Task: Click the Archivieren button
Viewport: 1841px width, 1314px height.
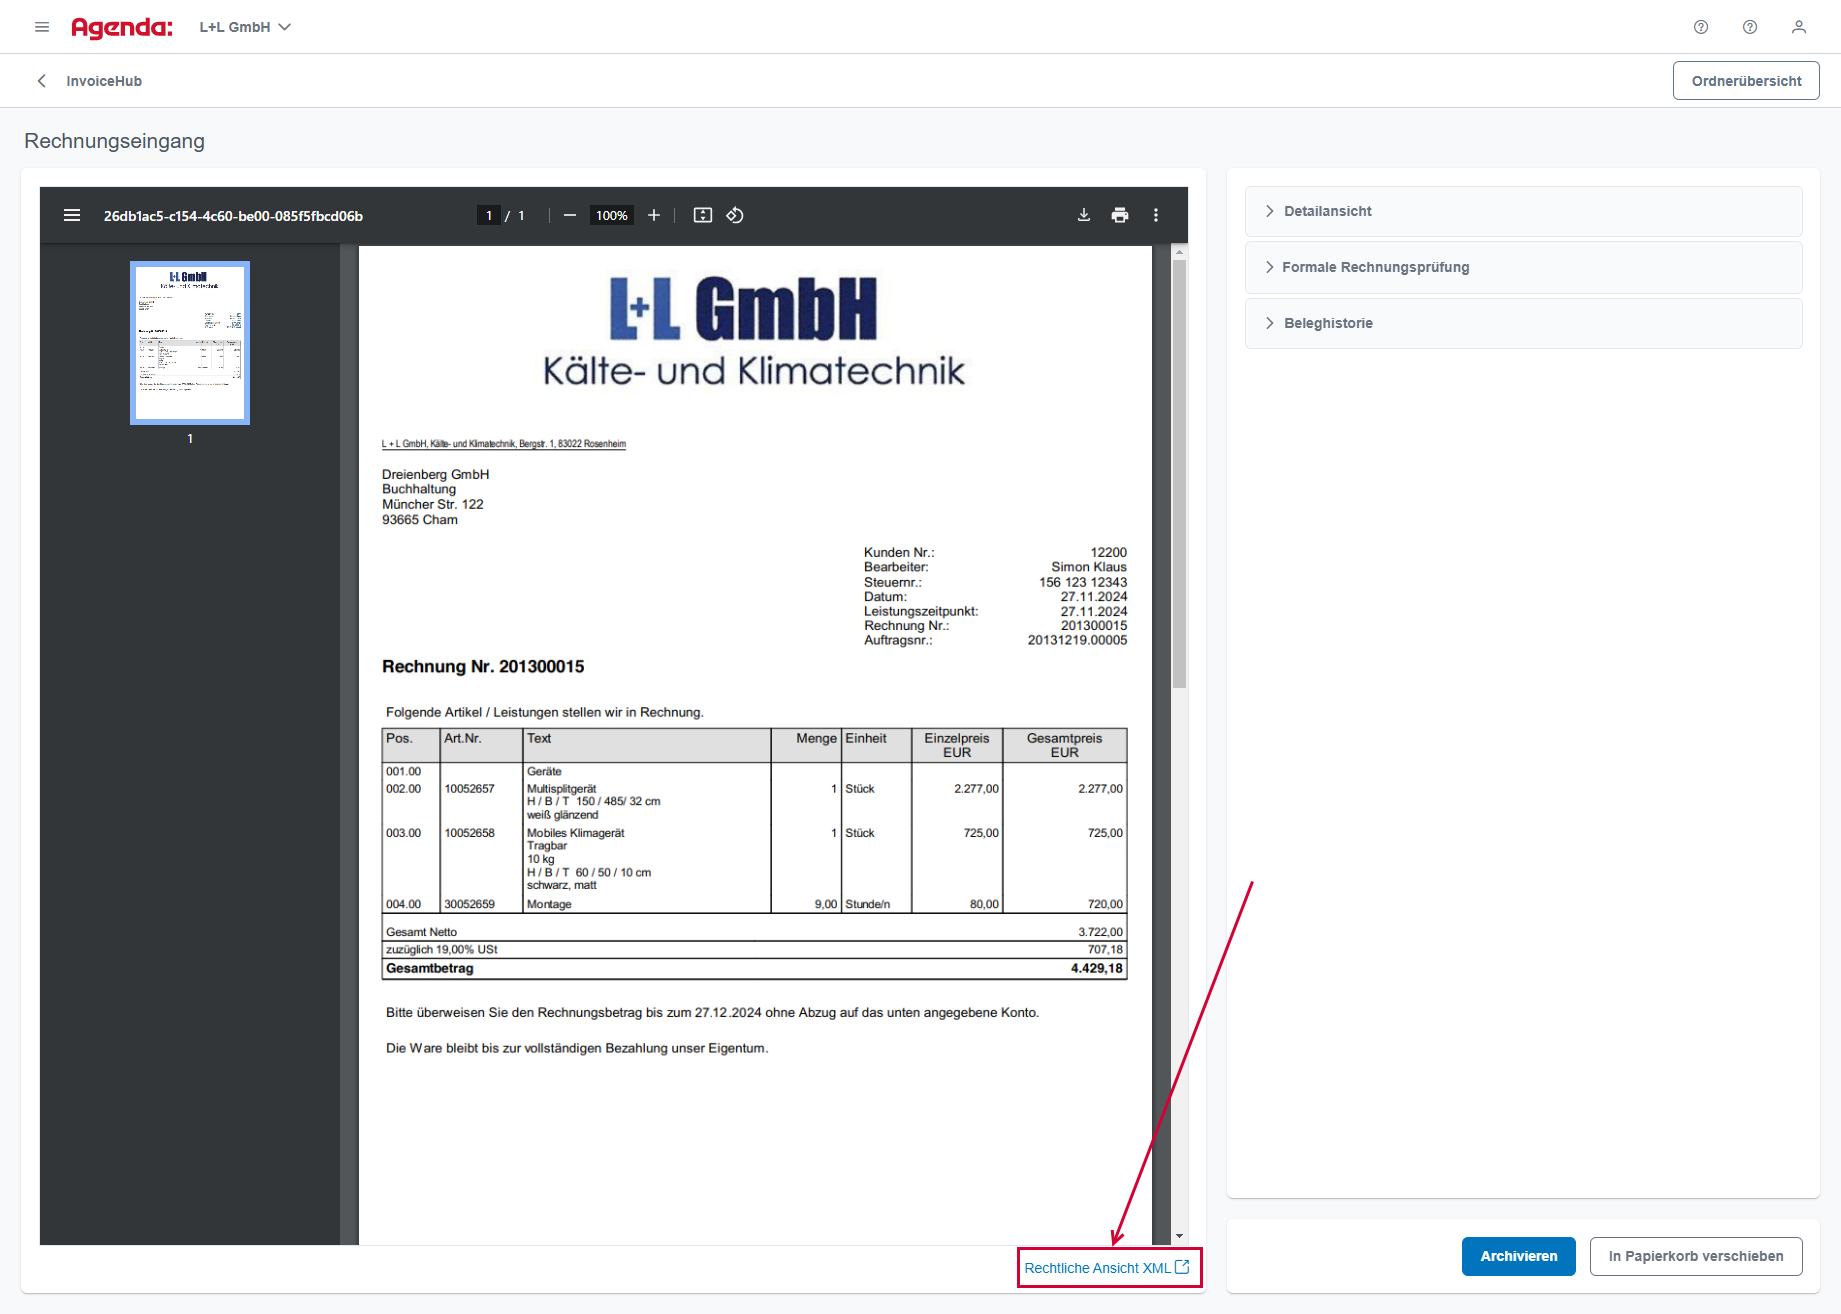Action: [x=1518, y=1256]
